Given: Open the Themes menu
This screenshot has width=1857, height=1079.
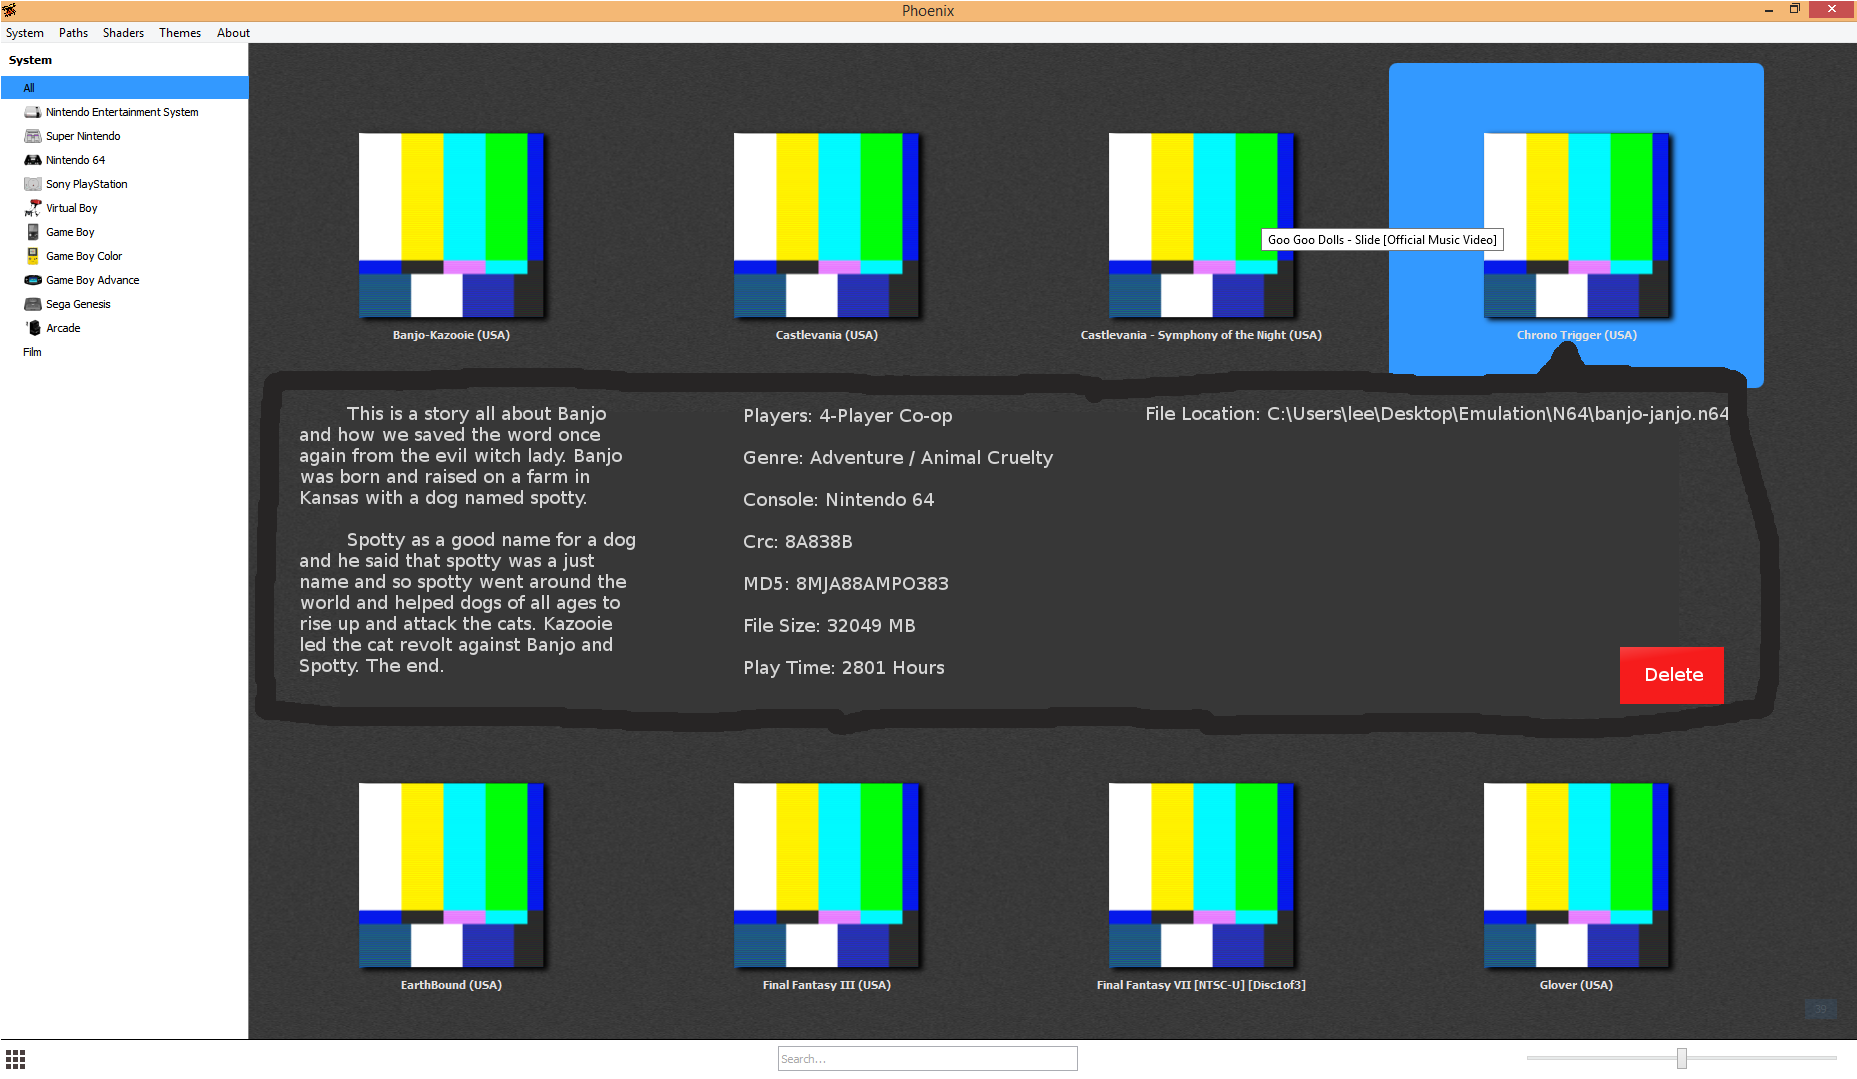Looking at the screenshot, I should (180, 33).
